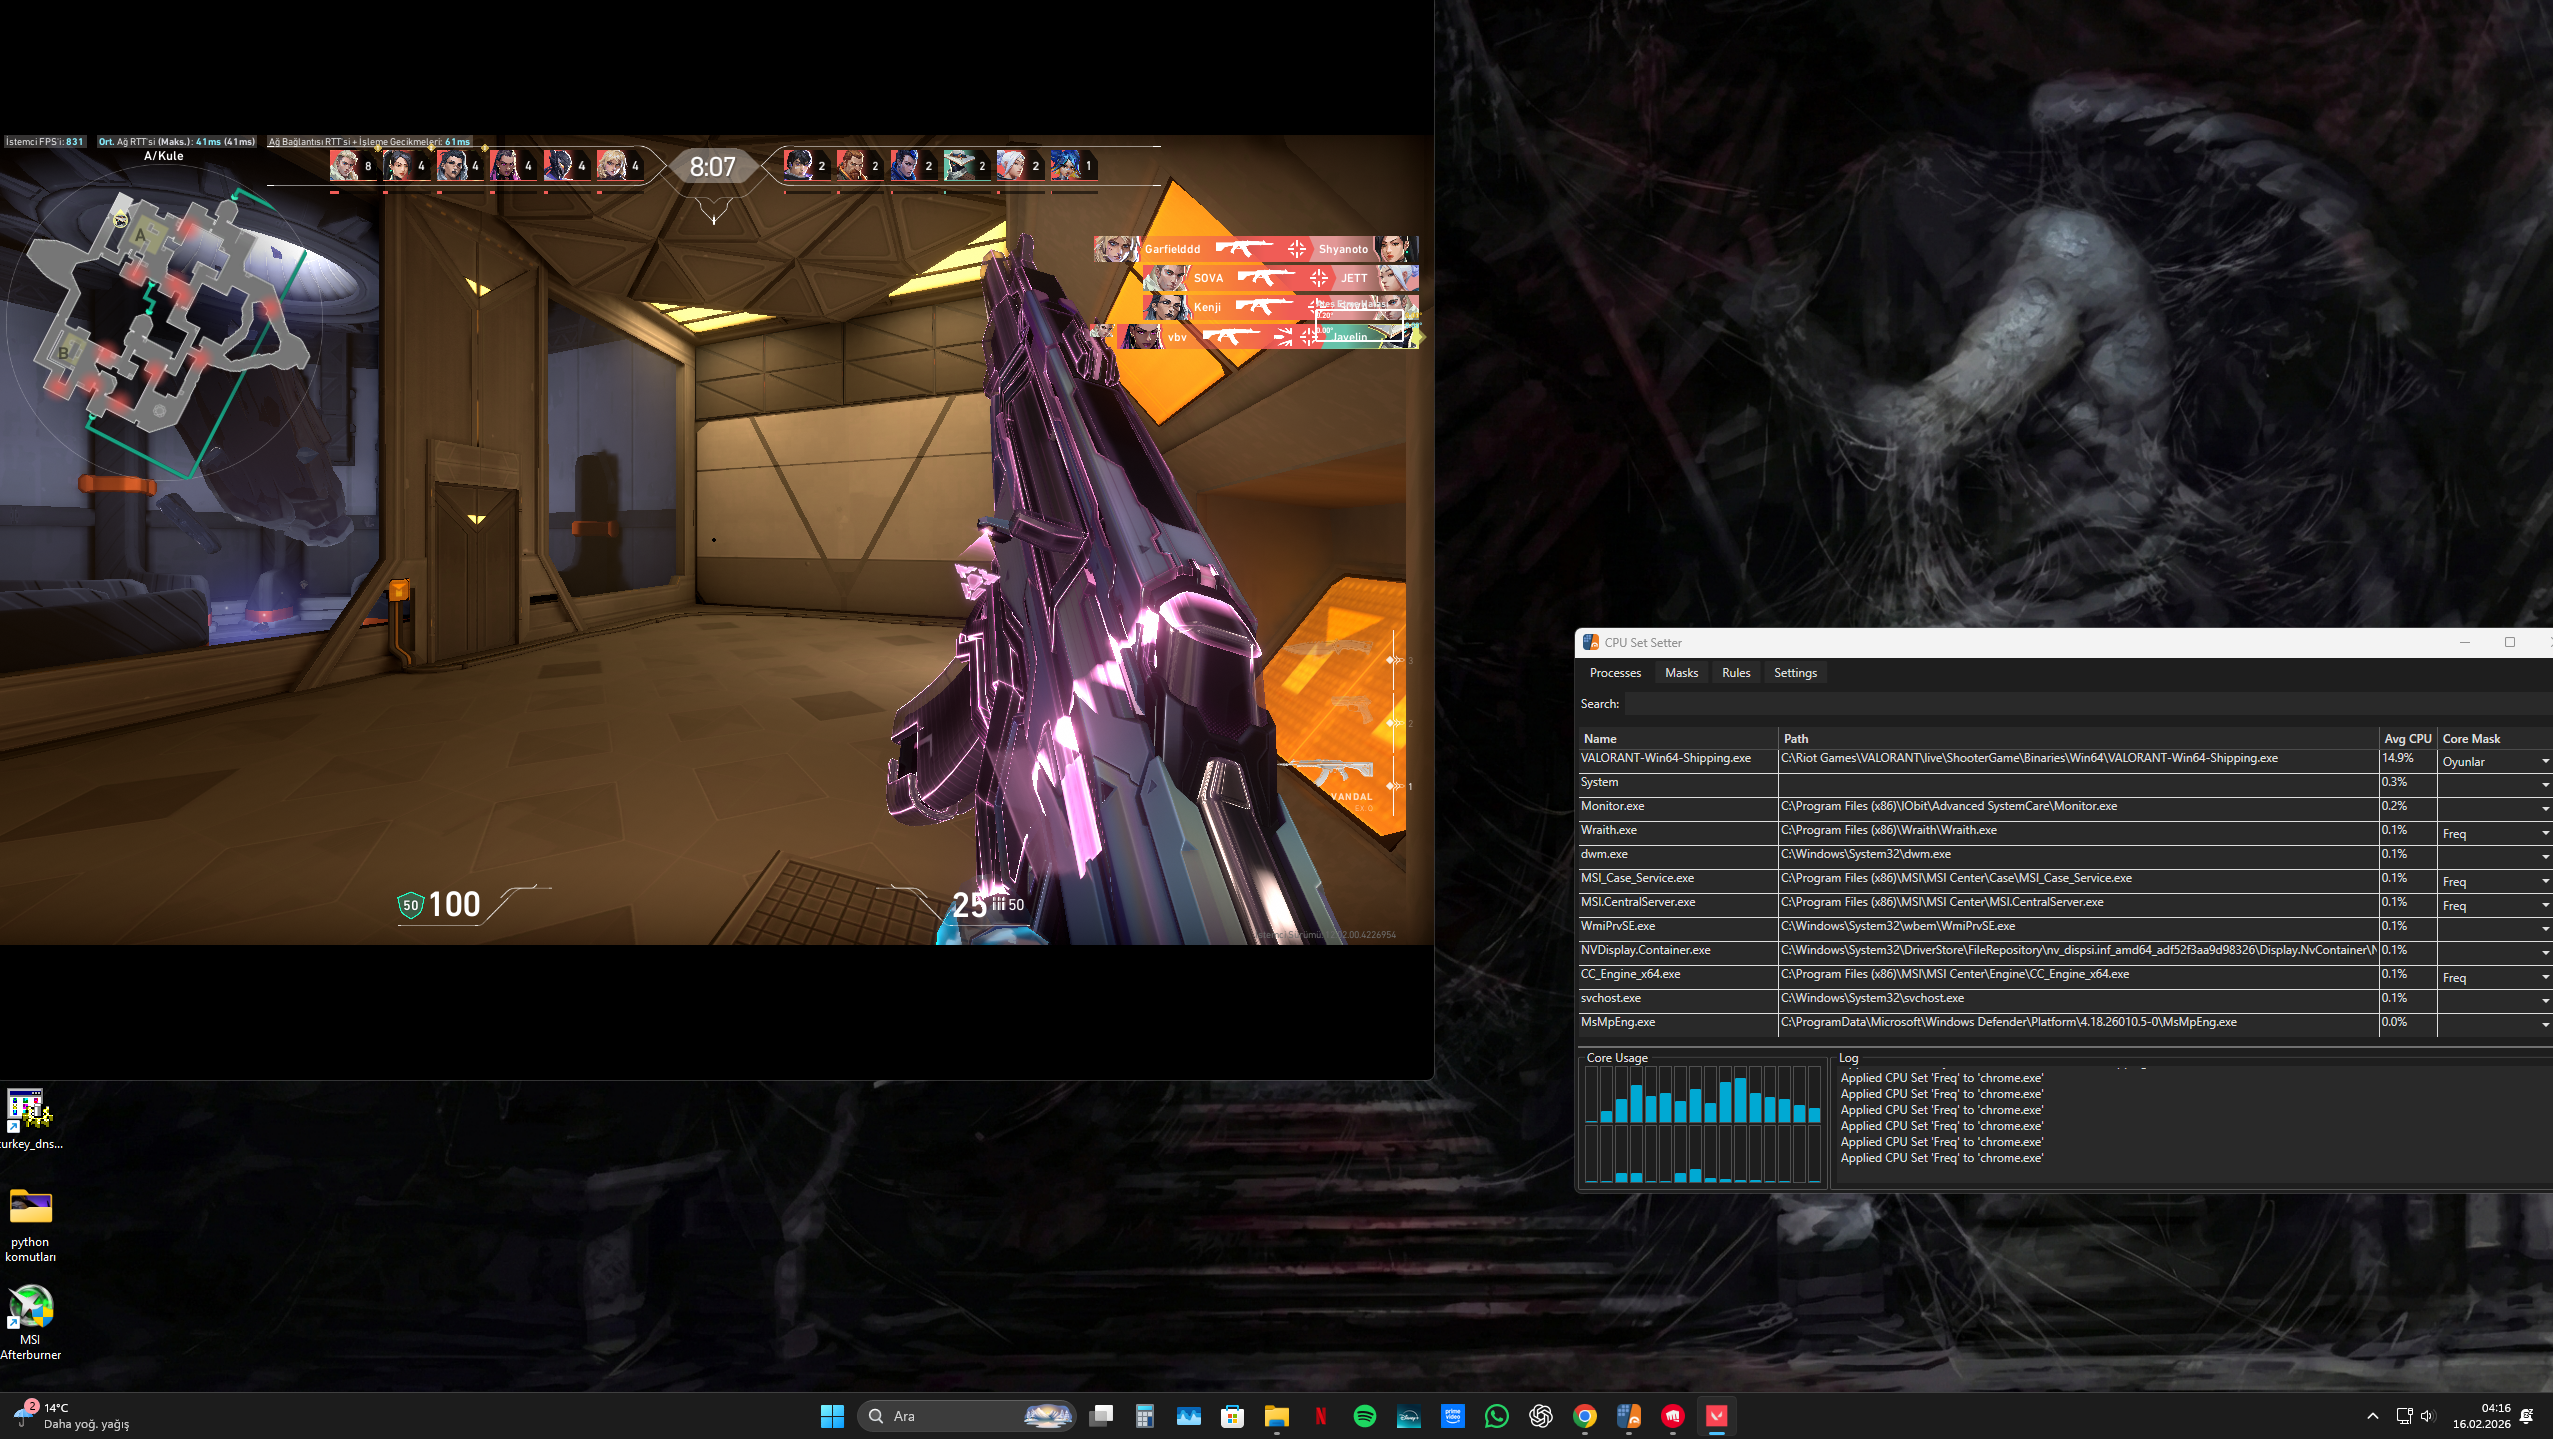Select the turkey_dns desktop shortcut
Viewport: 2553px width, 1439px height.
coord(30,1120)
